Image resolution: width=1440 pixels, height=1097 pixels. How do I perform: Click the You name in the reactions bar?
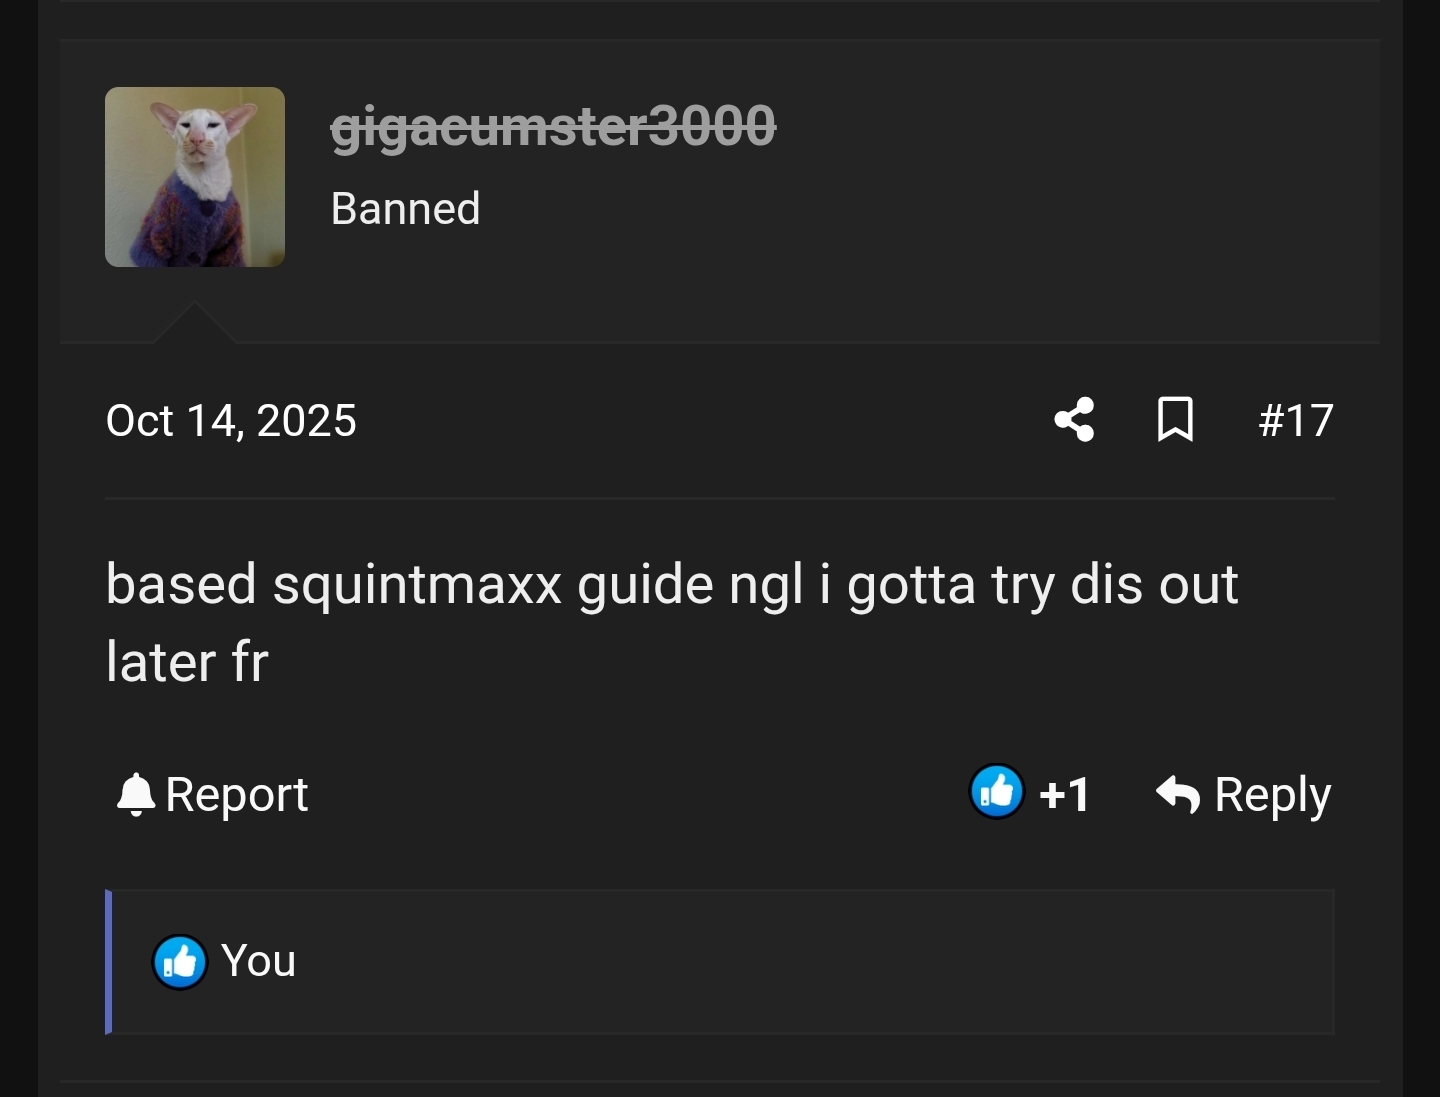click(x=258, y=961)
